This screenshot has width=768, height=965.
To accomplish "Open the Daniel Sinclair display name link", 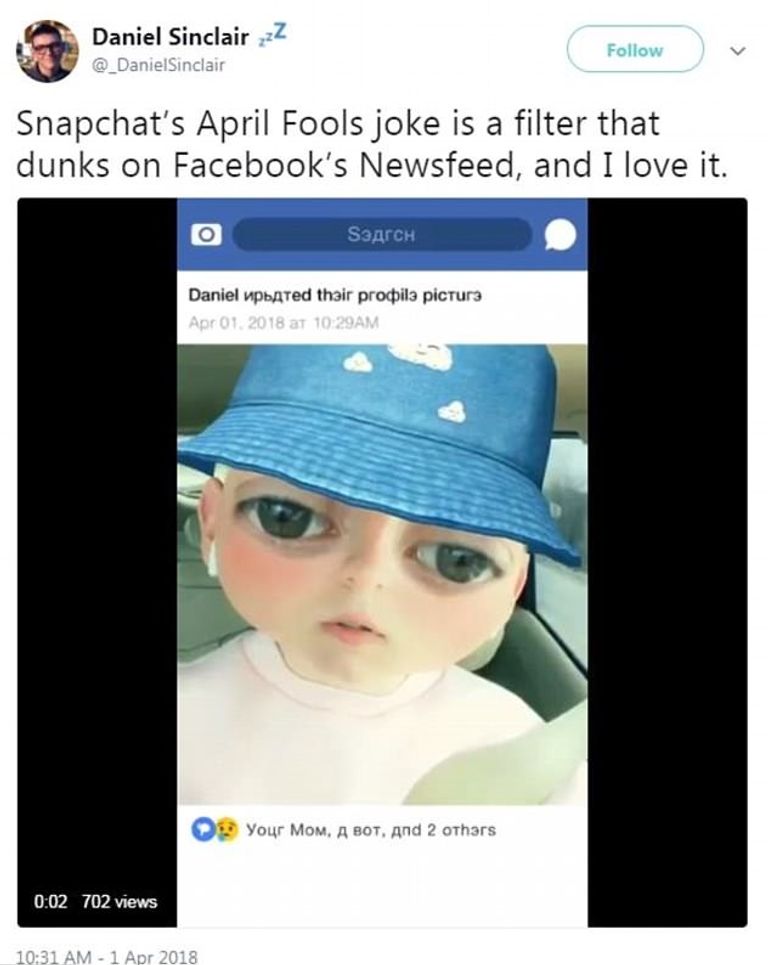I will (x=171, y=37).
